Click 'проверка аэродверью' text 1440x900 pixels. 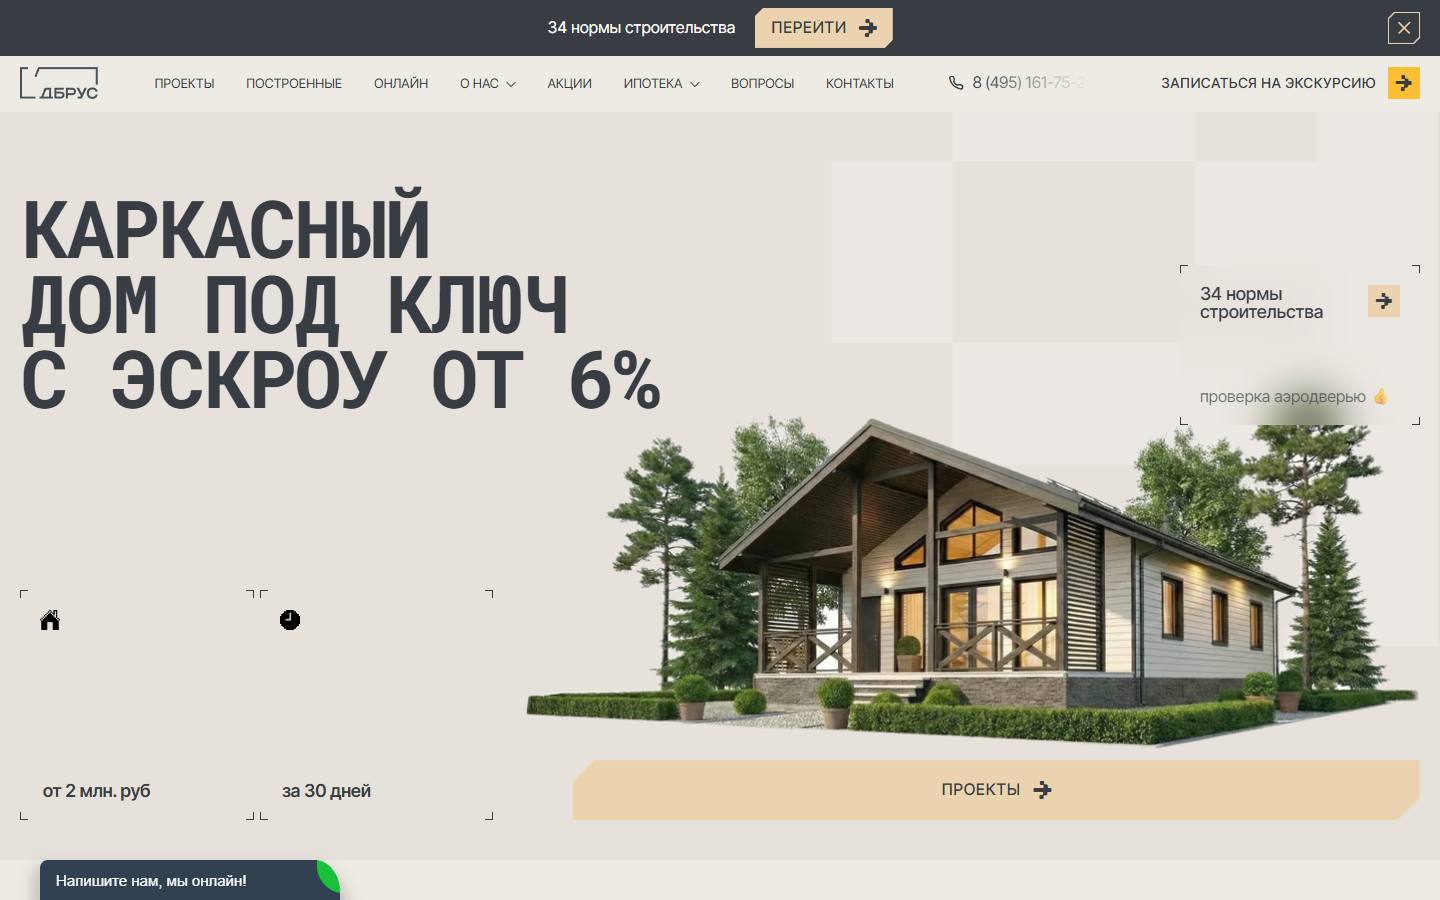[x=1283, y=397]
